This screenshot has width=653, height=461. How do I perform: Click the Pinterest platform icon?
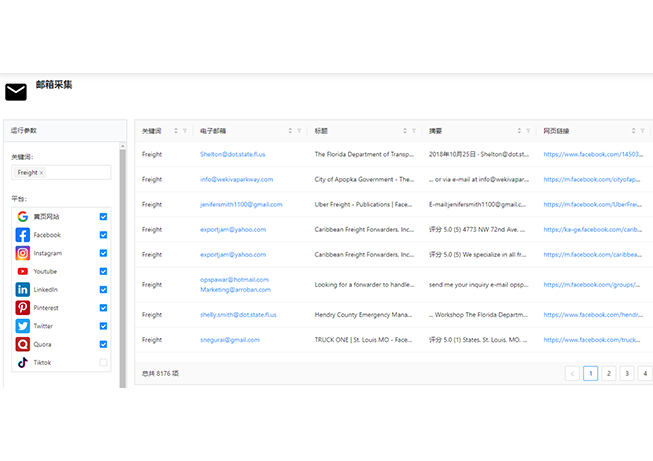pos(22,307)
